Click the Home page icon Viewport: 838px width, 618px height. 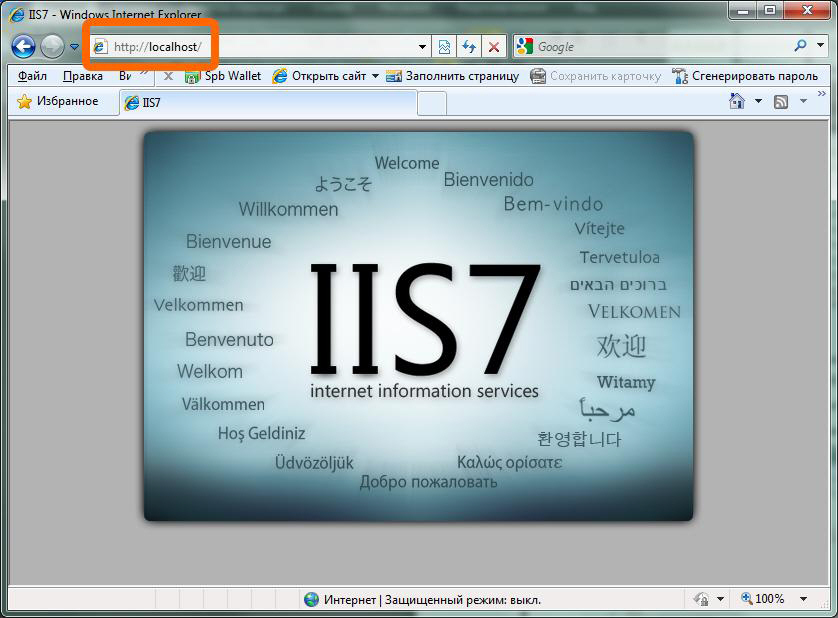pyautogui.click(x=737, y=101)
